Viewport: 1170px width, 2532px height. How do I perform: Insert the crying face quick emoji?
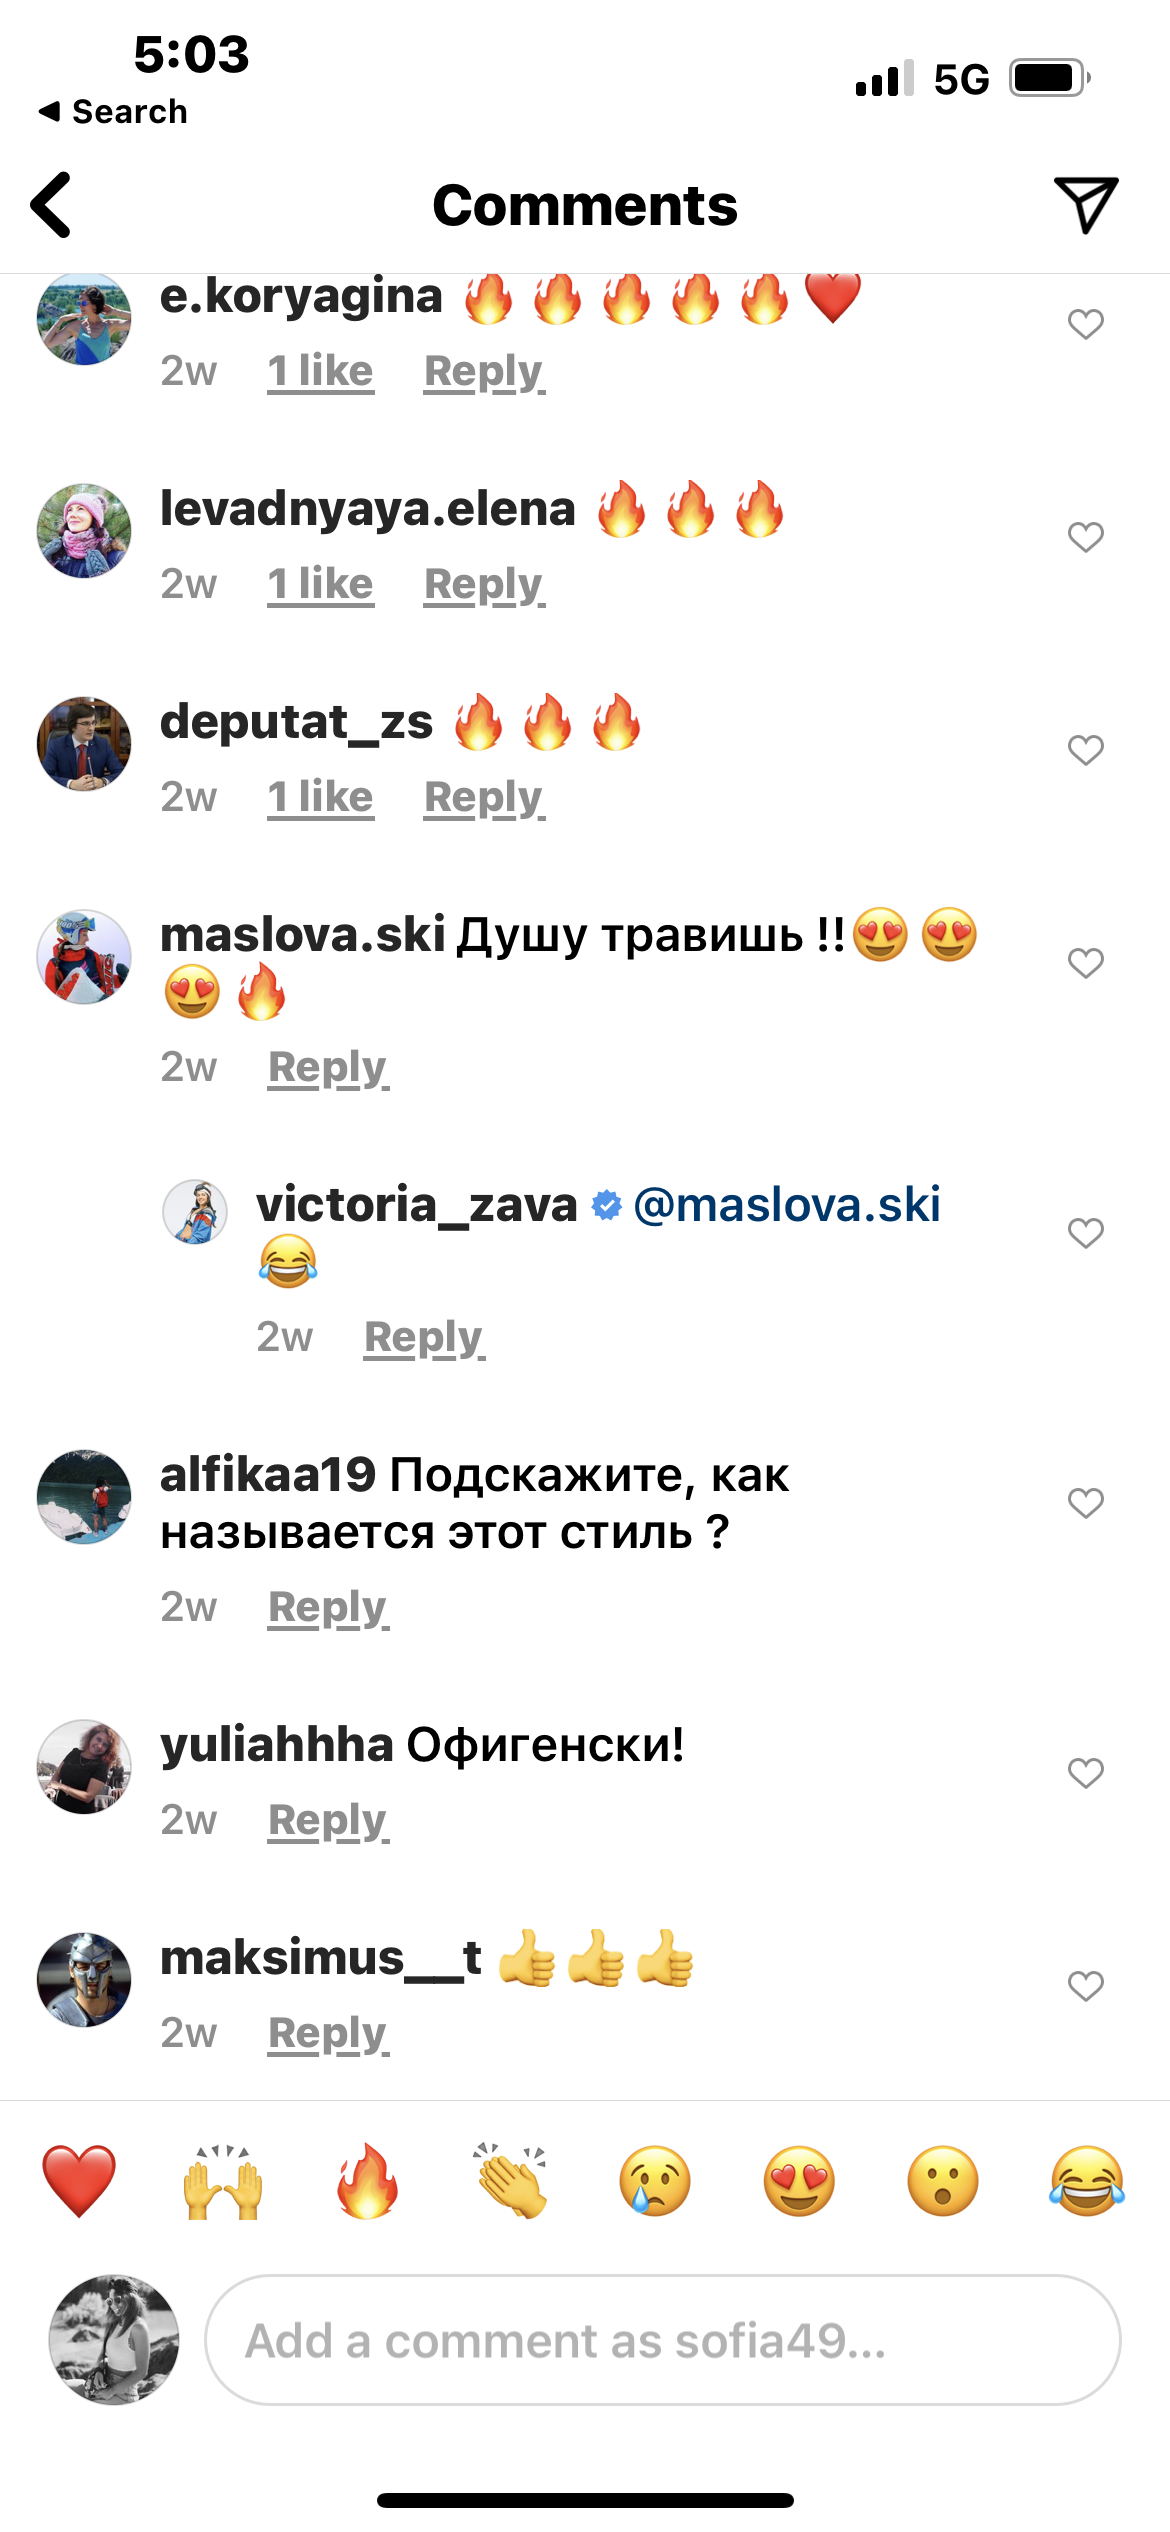tap(655, 2181)
